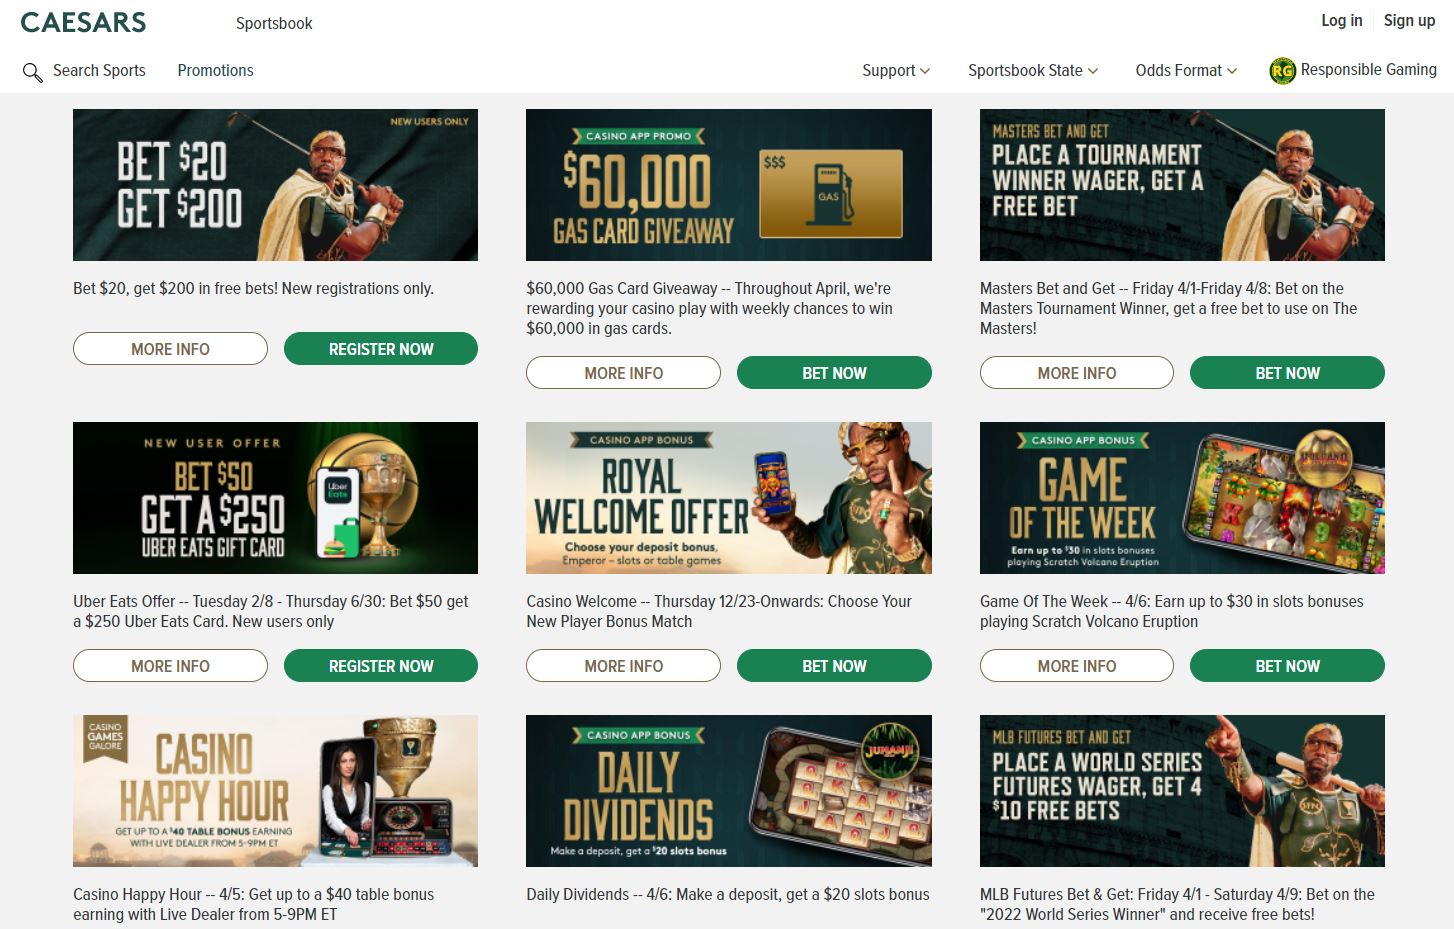Open the Uber Eats gift card banner
Screen dimensions: 1454x929
click(275, 498)
